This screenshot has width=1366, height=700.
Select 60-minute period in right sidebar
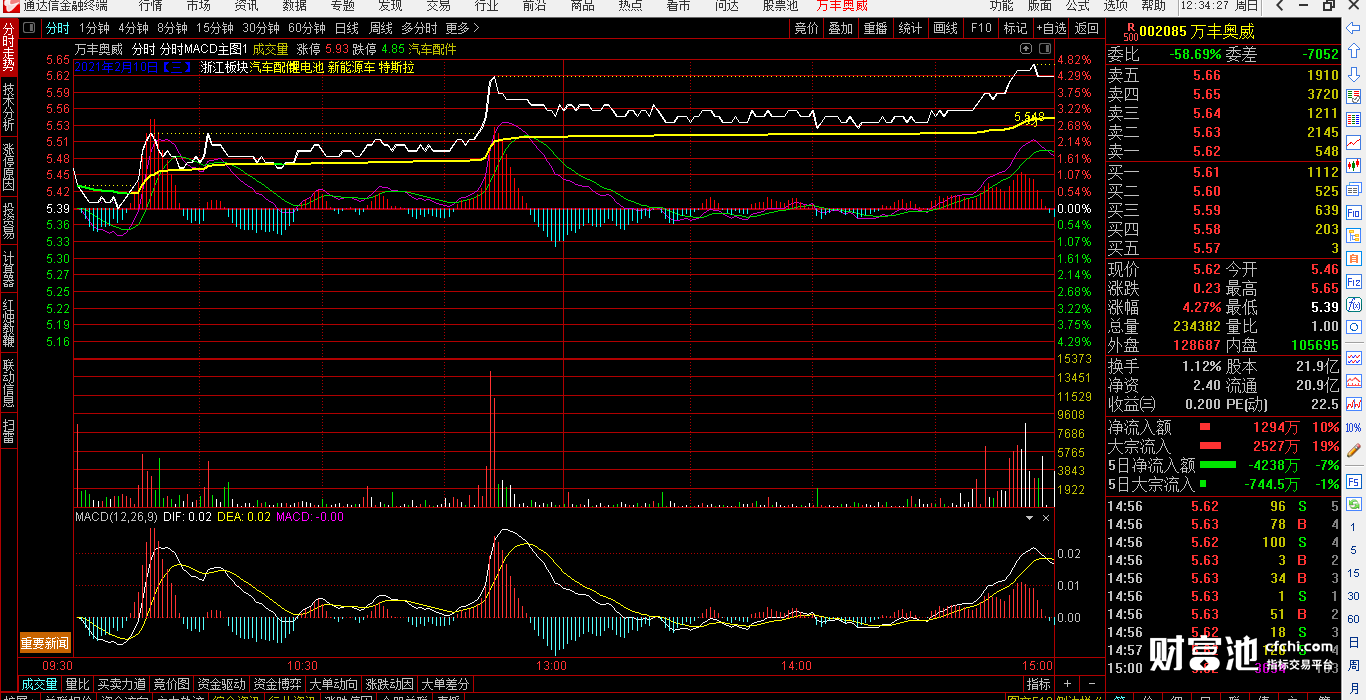[x=1354, y=619]
